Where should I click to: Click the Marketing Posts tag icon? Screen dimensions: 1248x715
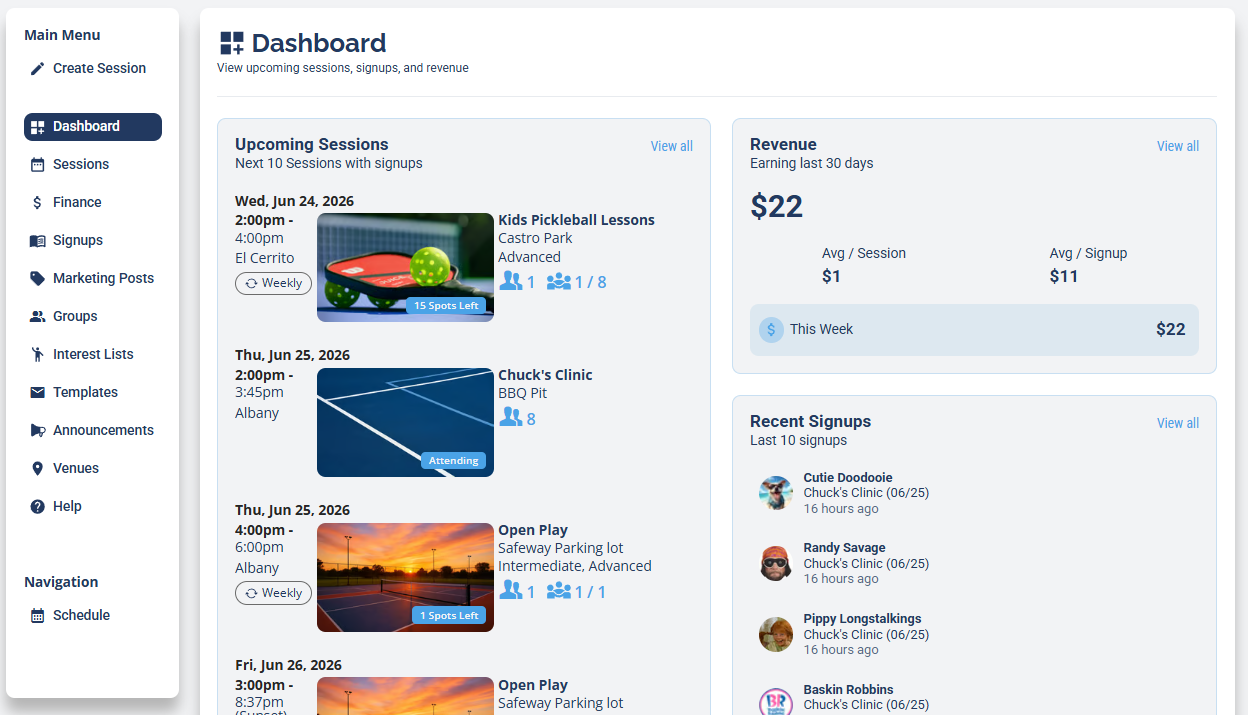pyautogui.click(x=37, y=278)
